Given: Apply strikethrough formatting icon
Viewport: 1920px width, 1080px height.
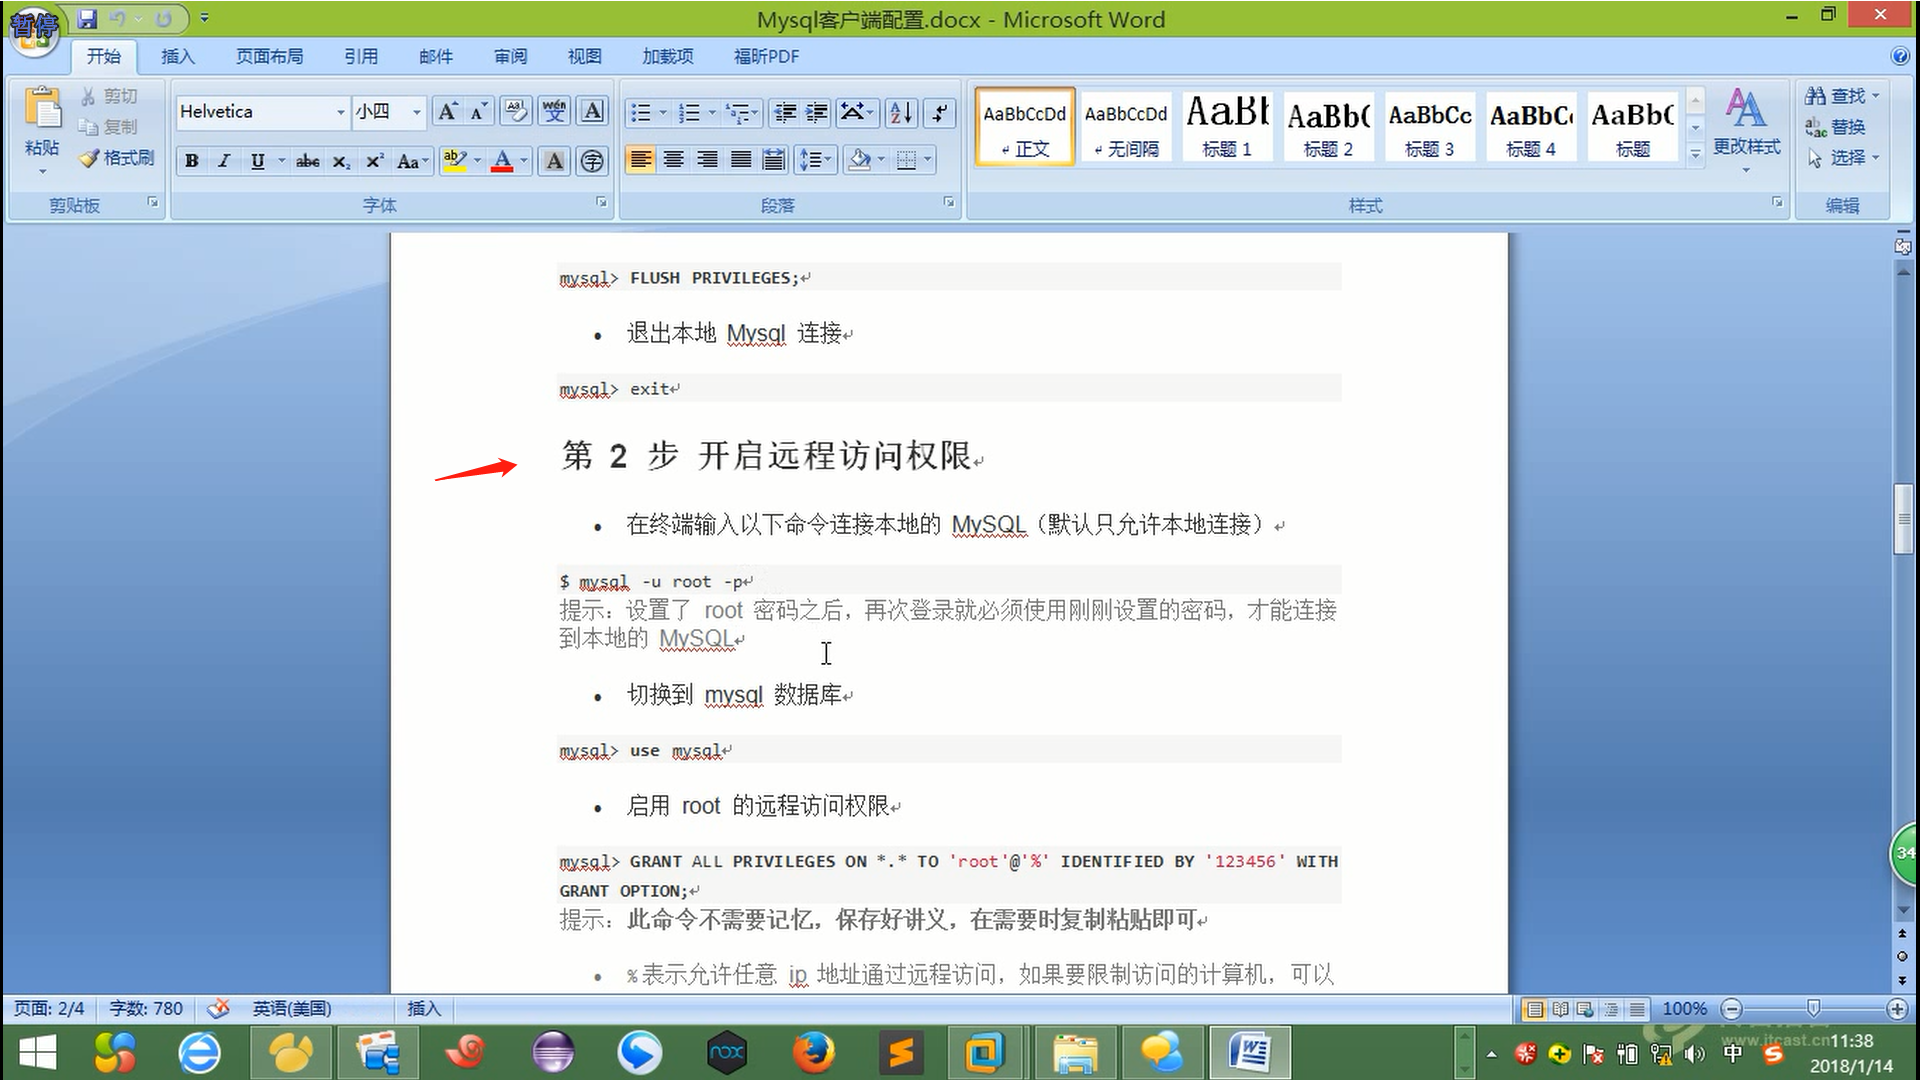Looking at the screenshot, I should (x=307, y=161).
